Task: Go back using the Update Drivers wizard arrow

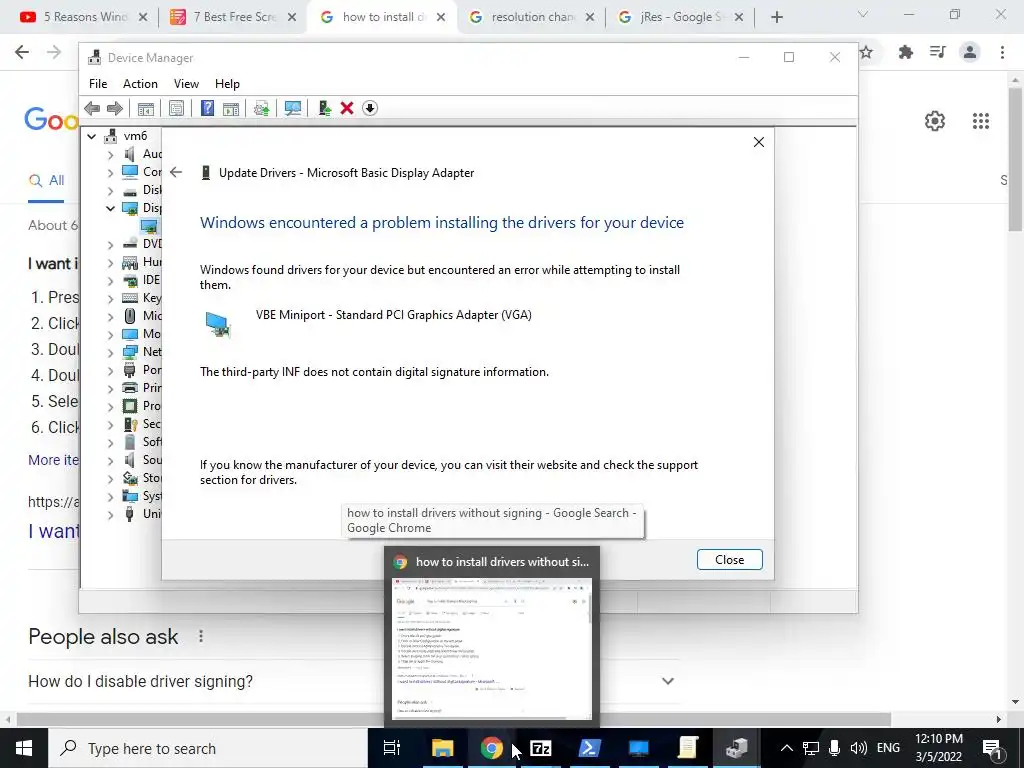Action: click(x=176, y=172)
